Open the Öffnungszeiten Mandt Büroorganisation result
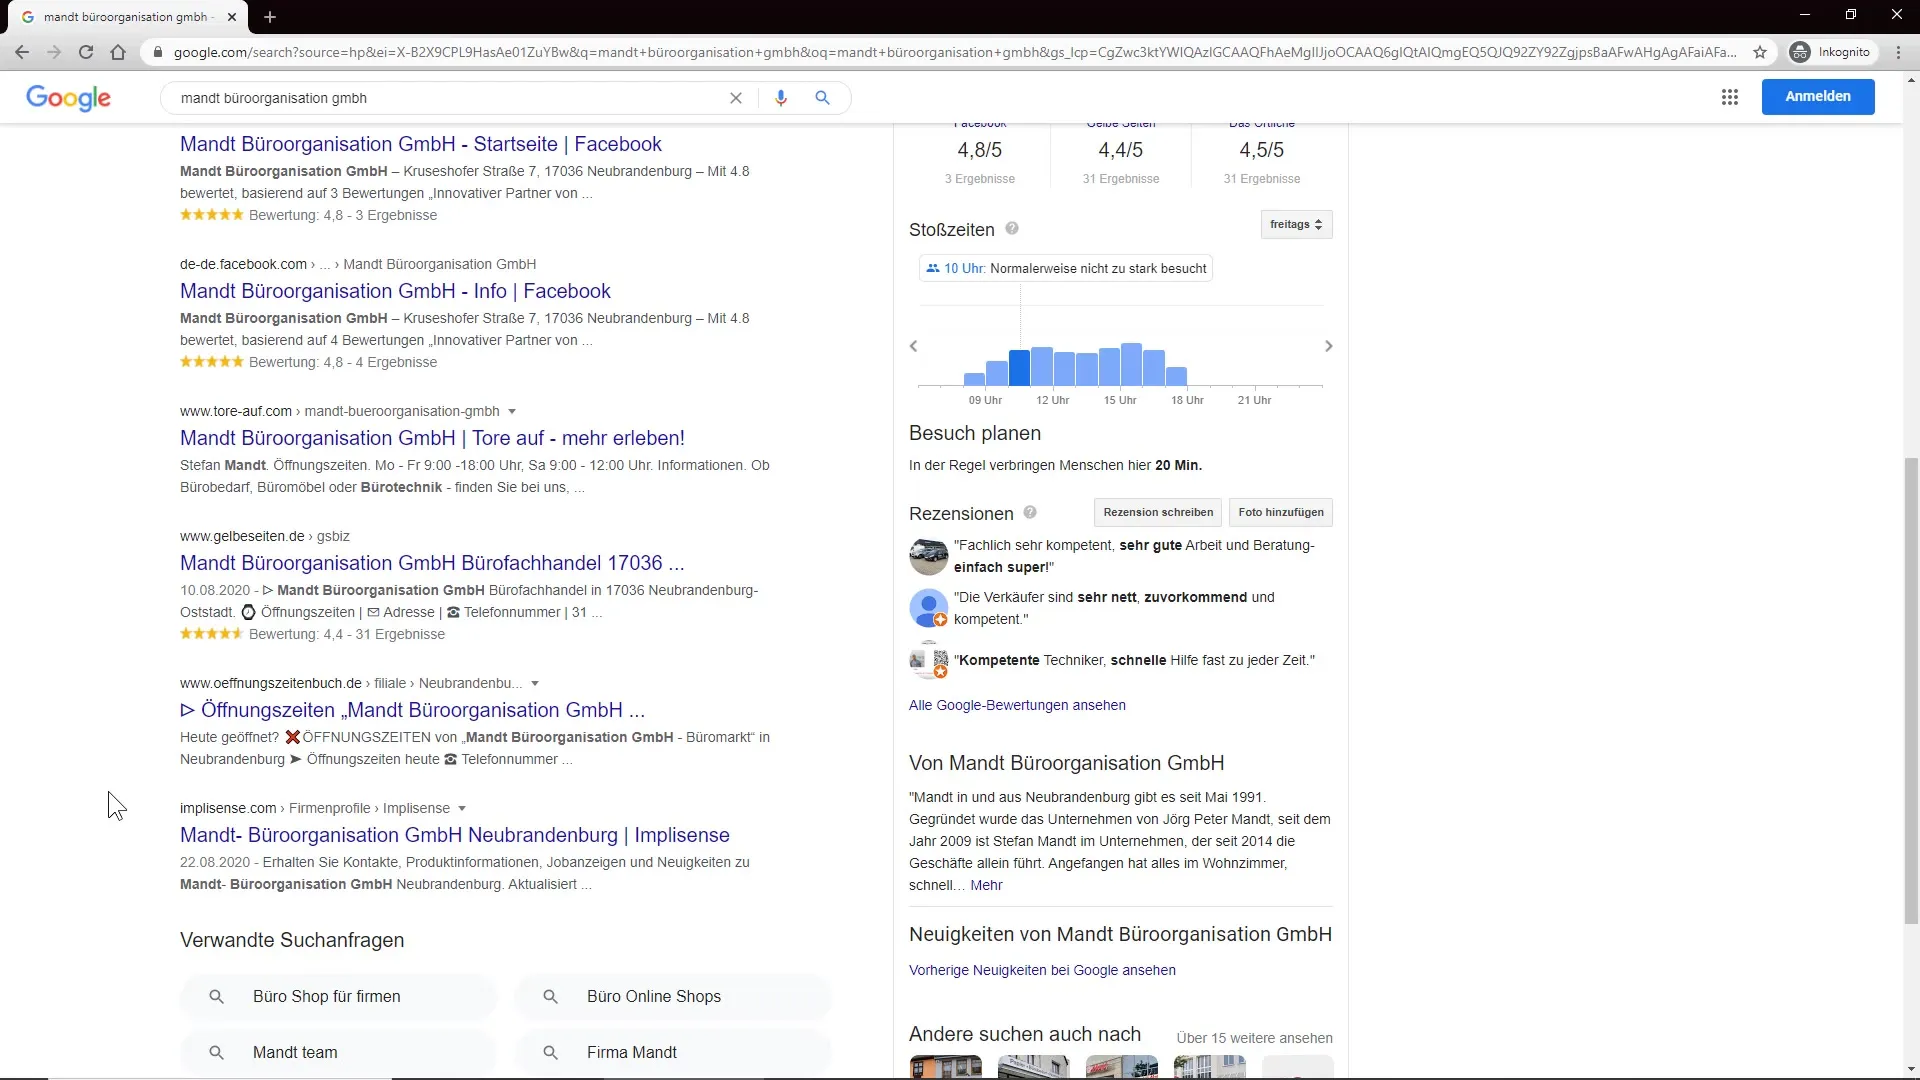 point(412,710)
